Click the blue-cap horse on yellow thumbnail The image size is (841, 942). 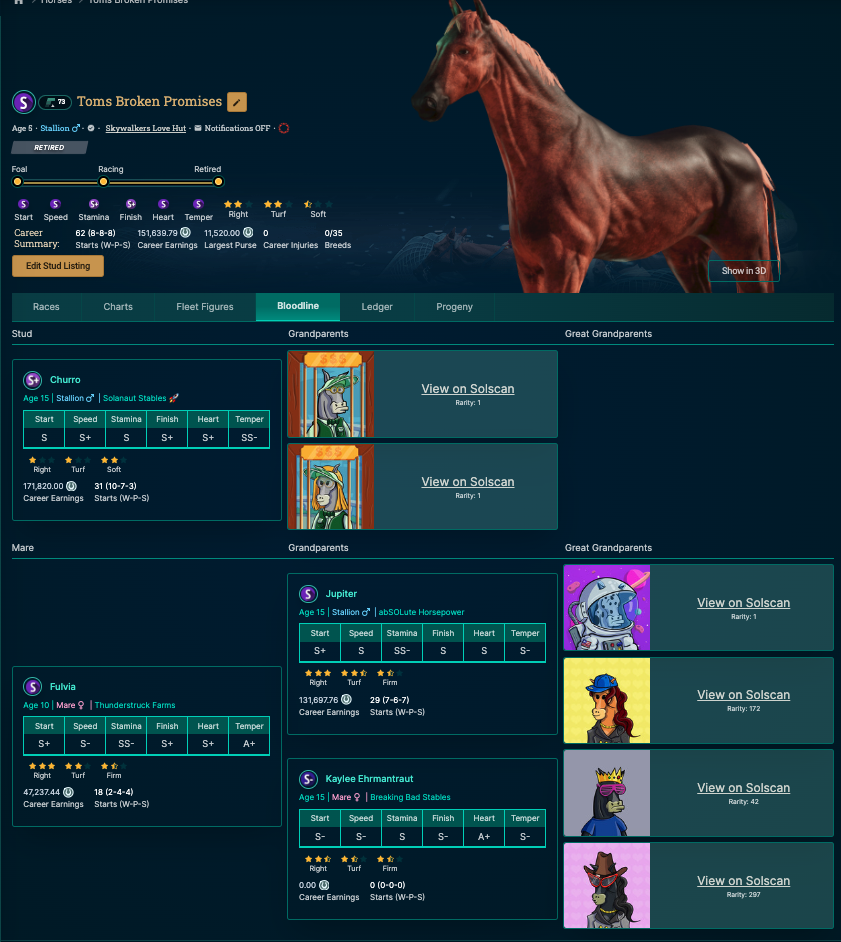607,700
